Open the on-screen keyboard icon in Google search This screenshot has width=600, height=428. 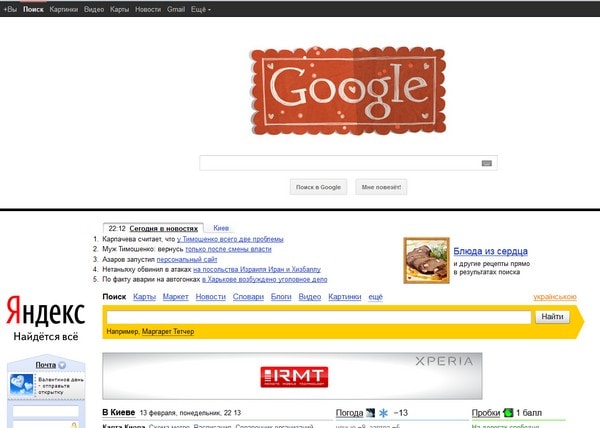pyautogui.click(x=486, y=163)
